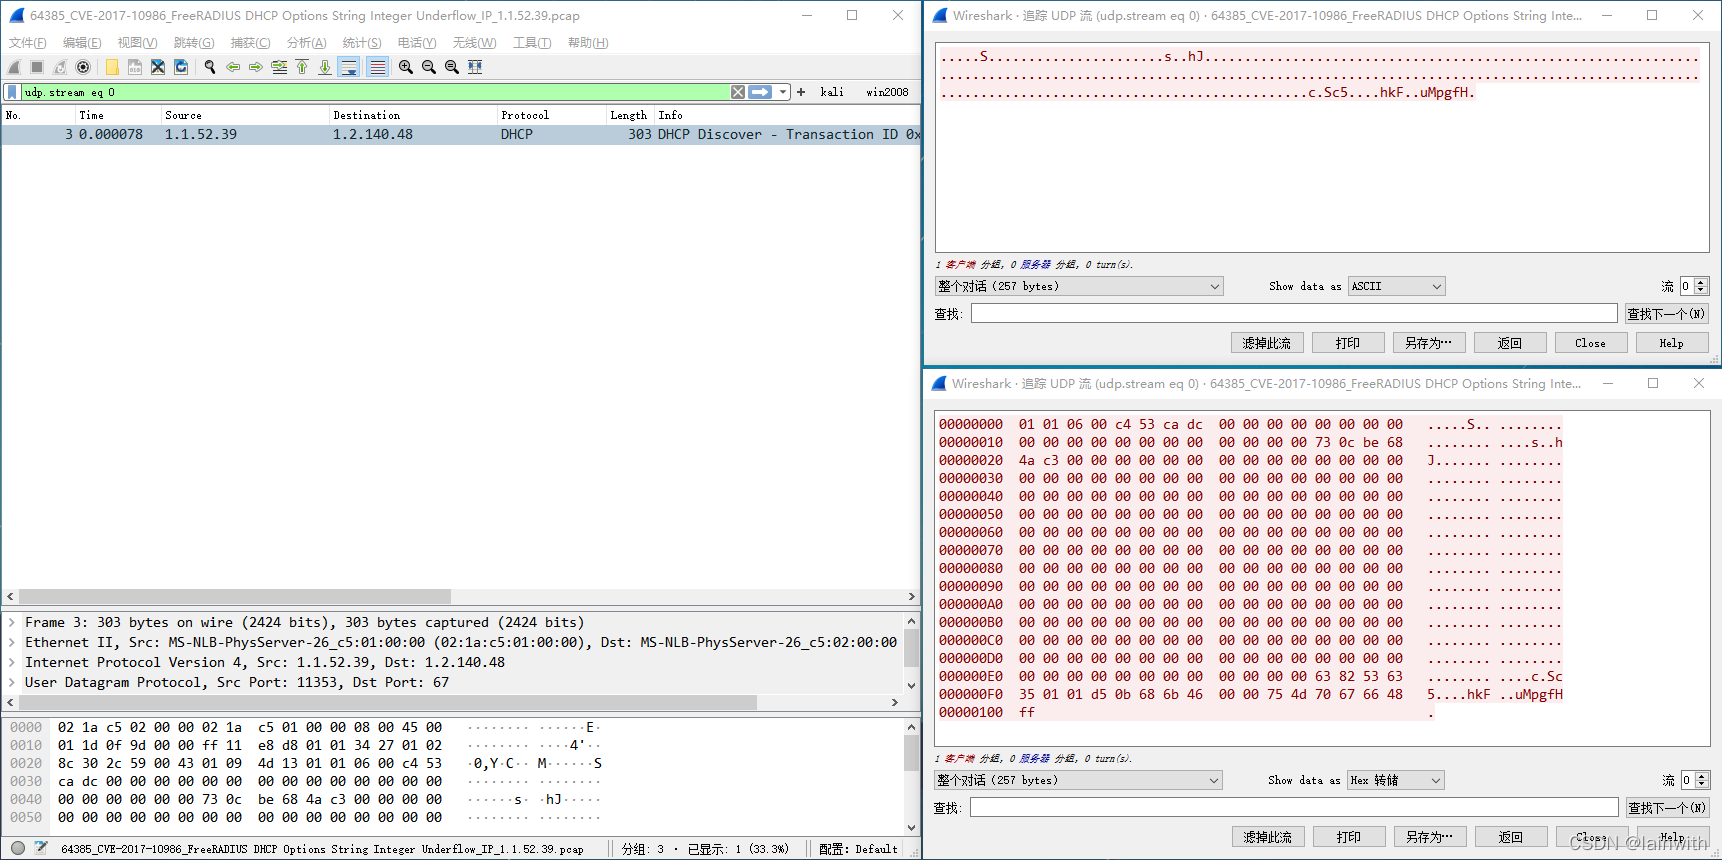
Task: Click 查找 input field in lower stream window
Action: coord(1294,807)
